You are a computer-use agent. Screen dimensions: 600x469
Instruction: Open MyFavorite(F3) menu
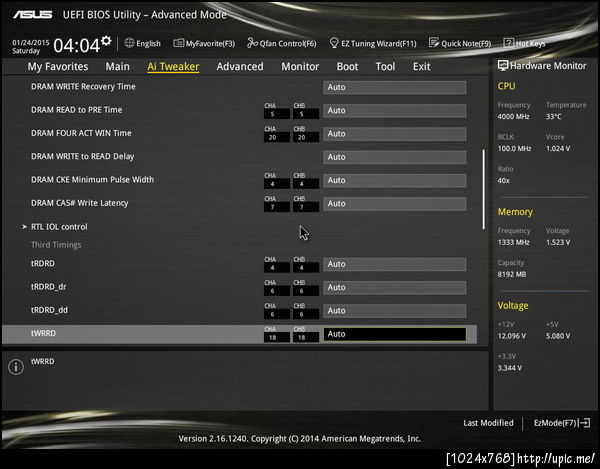click(210, 44)
